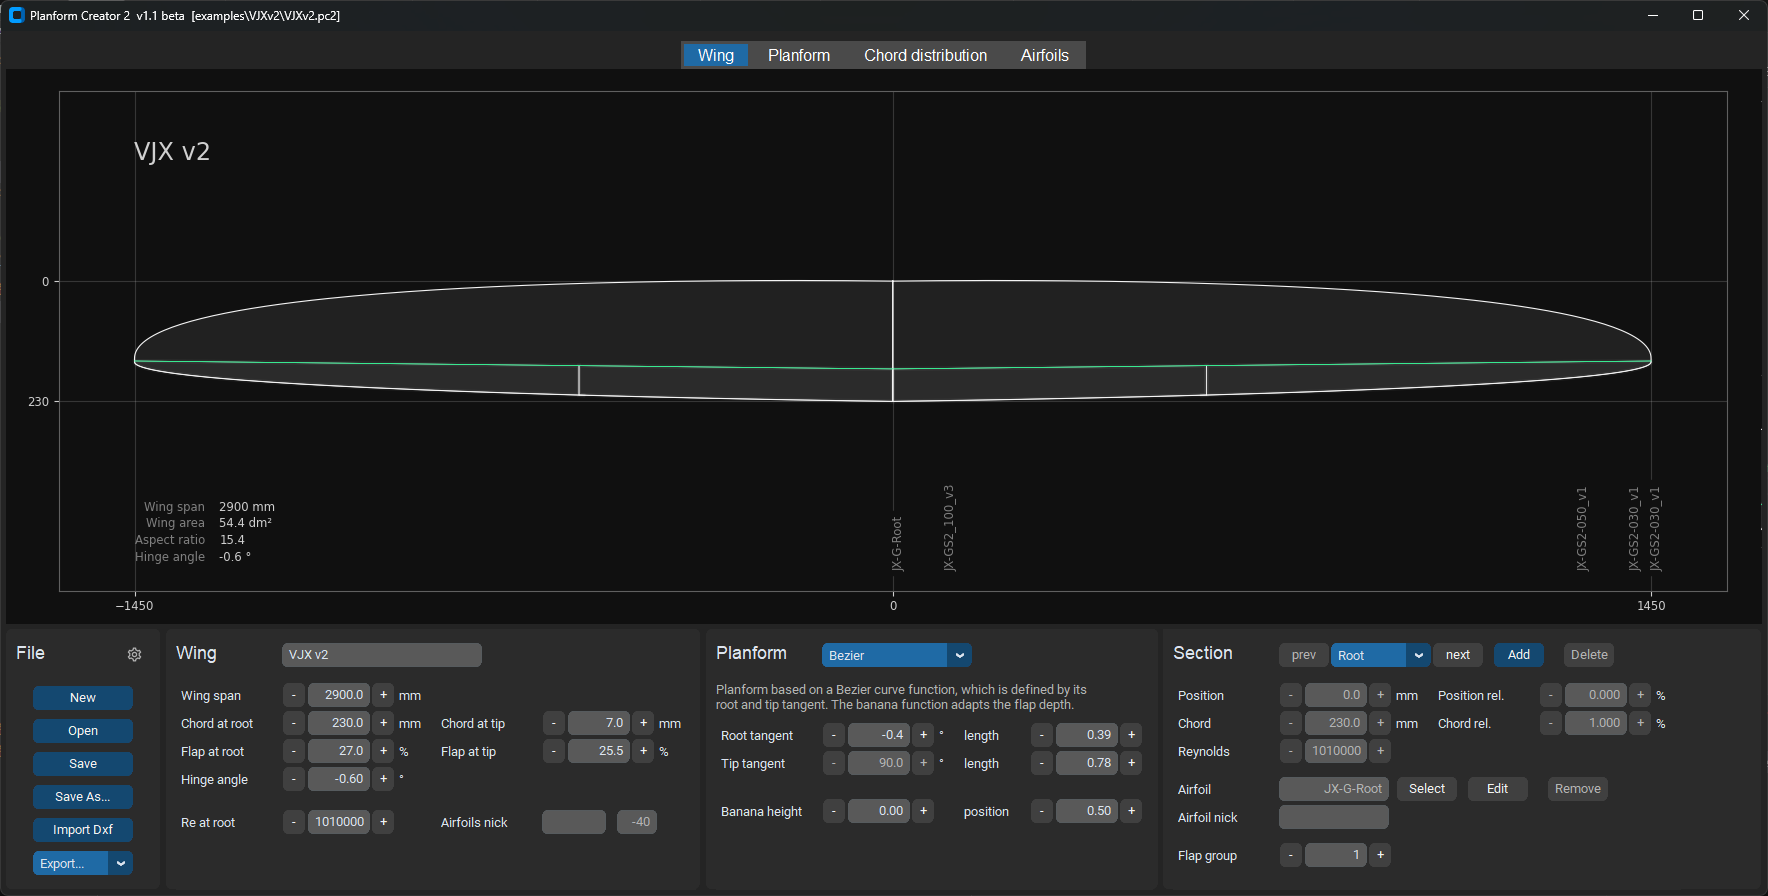Click the Airfoils nick input field

(574, 822)
